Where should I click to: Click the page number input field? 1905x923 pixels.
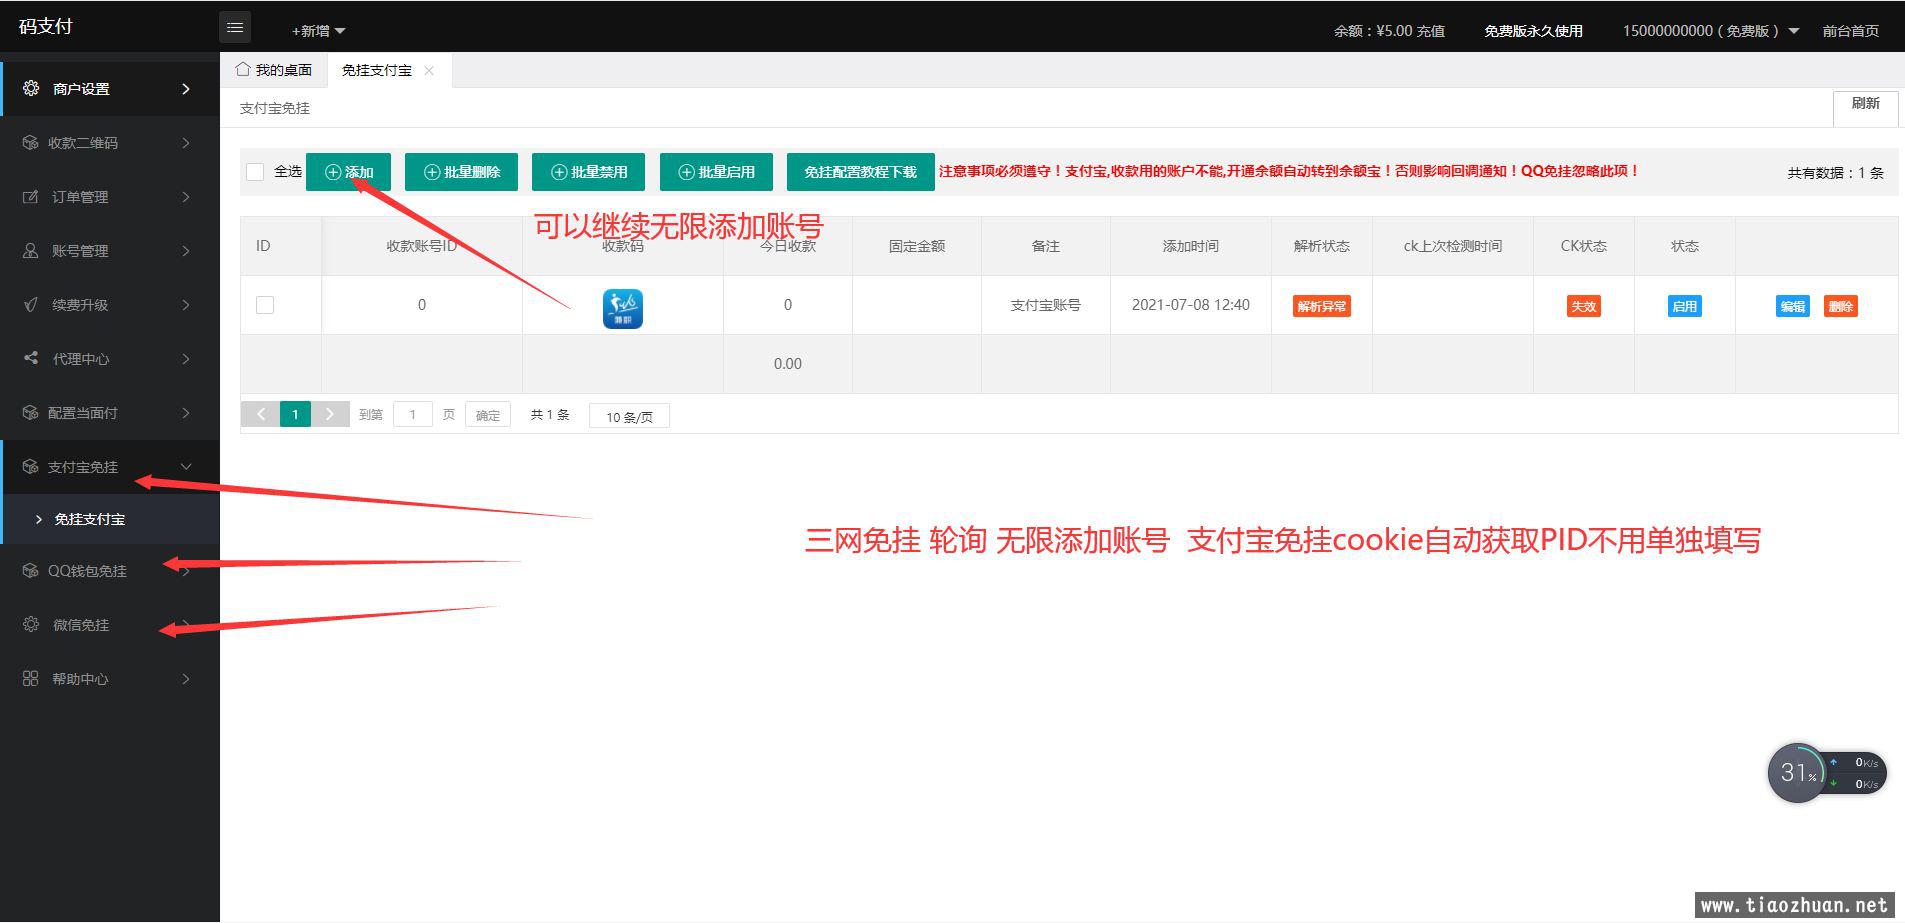(x=412, y=414)
